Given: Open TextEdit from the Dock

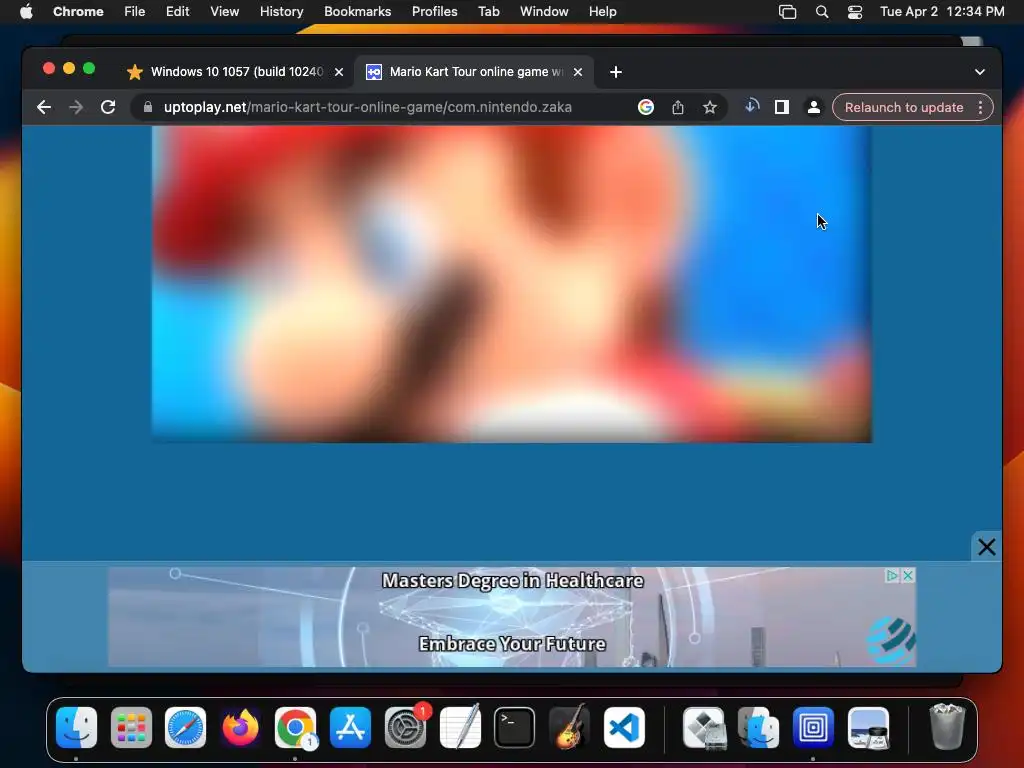Looking at the screenshot, I should (460, 727).
